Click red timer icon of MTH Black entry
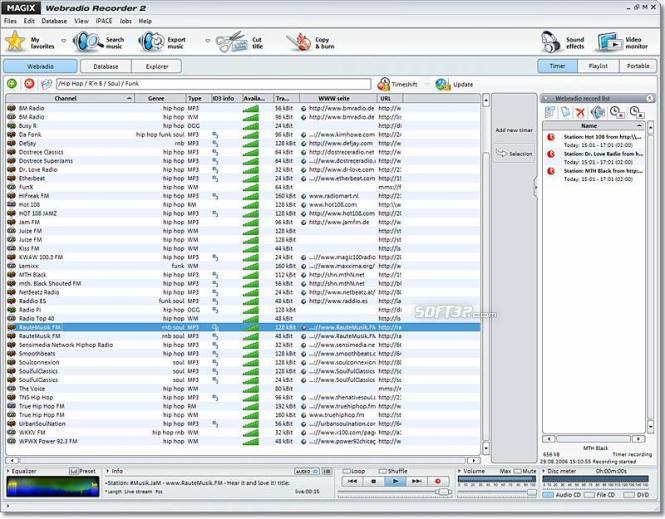665x519 pixels. 551,171
